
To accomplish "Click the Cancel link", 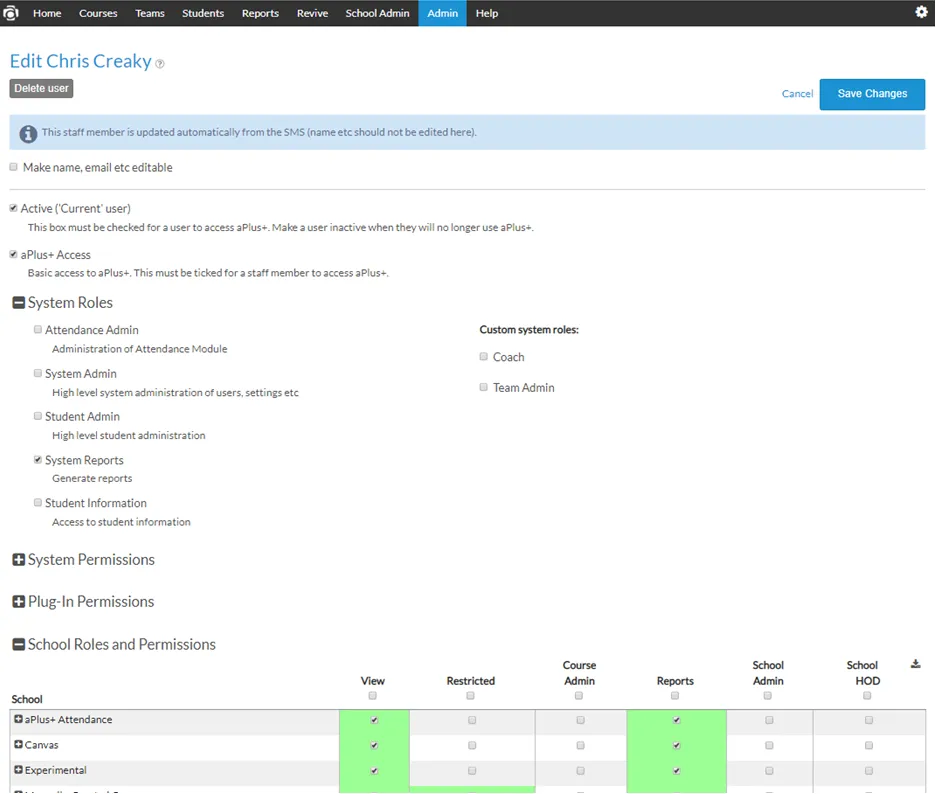I will [x=798, y=94].
